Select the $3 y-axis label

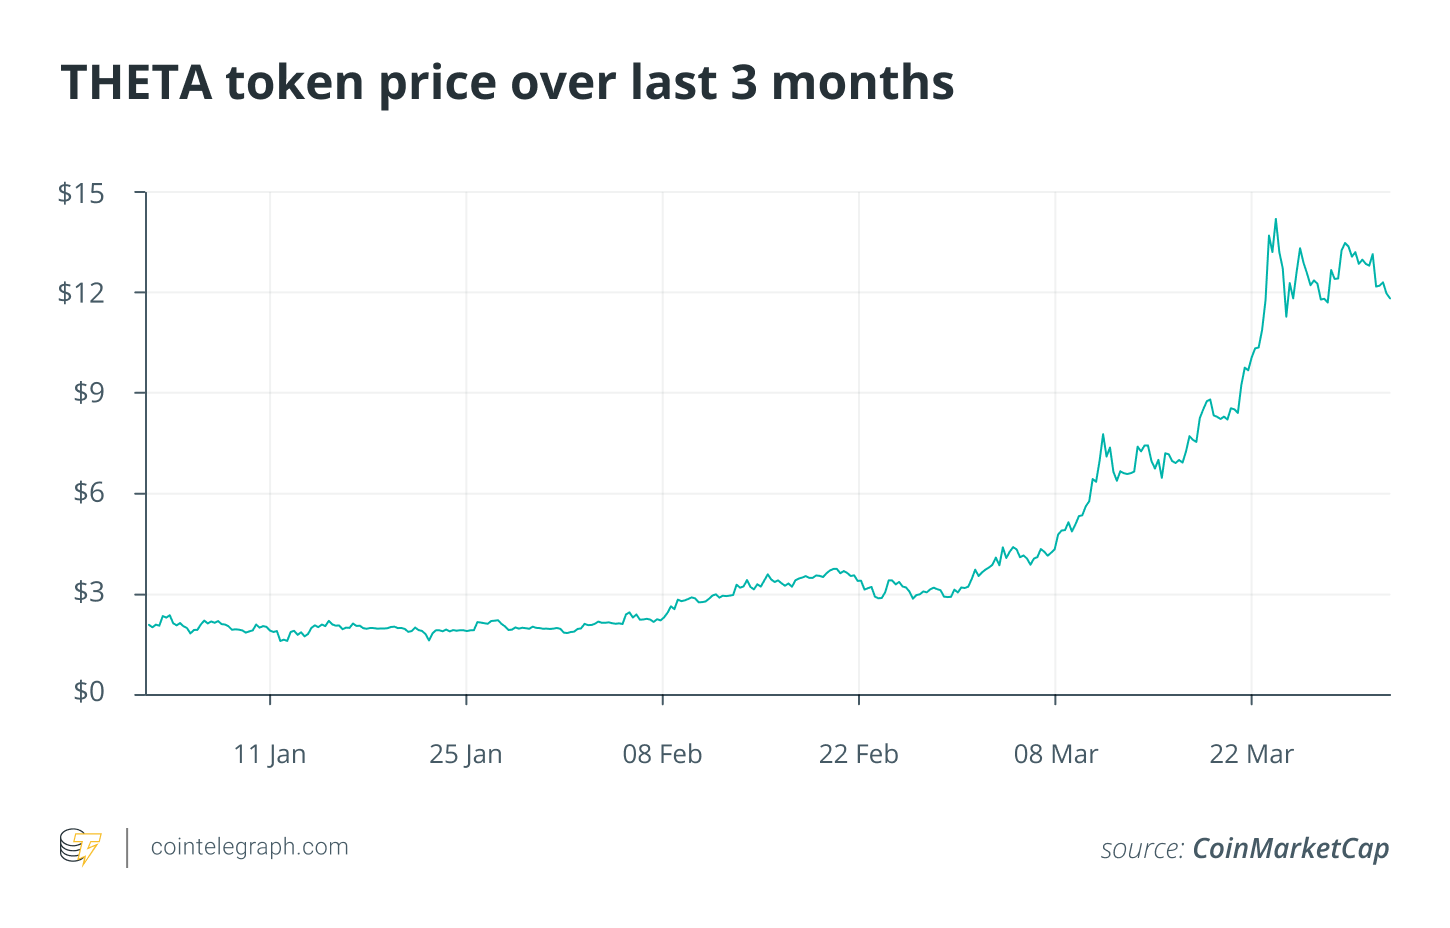click(88, 593)
